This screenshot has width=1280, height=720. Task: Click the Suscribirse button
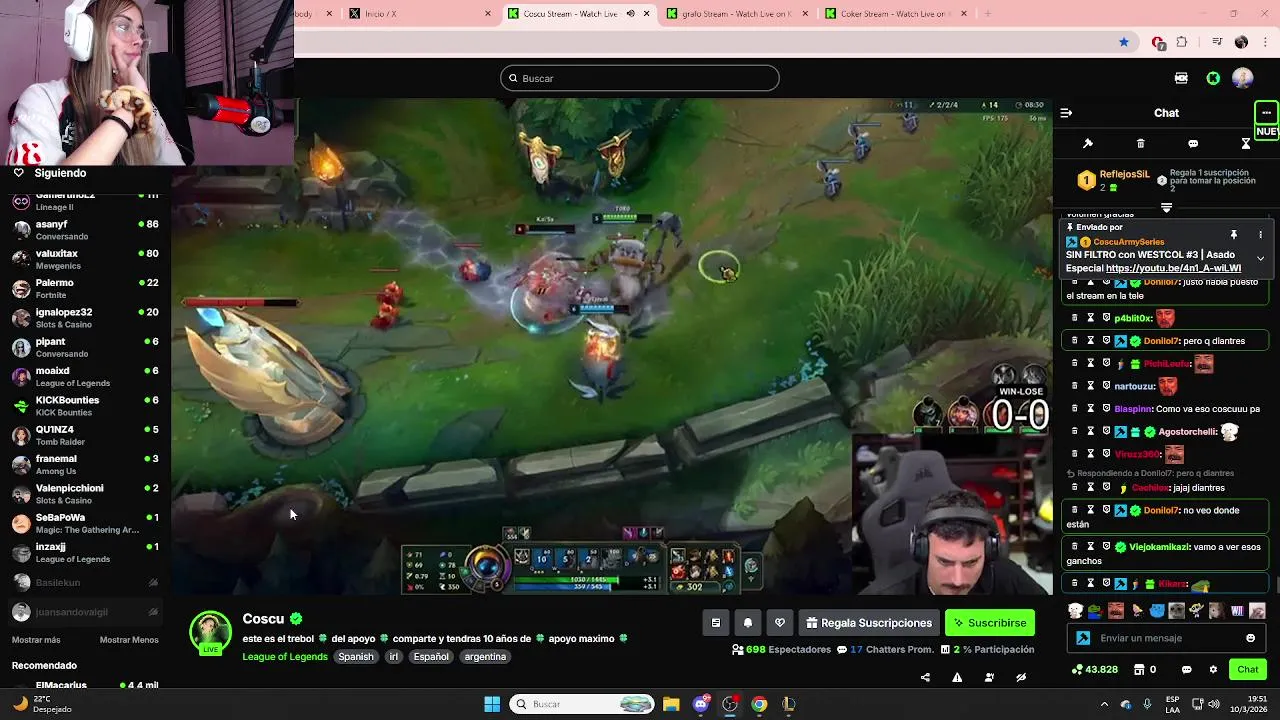tap(990, 623)
